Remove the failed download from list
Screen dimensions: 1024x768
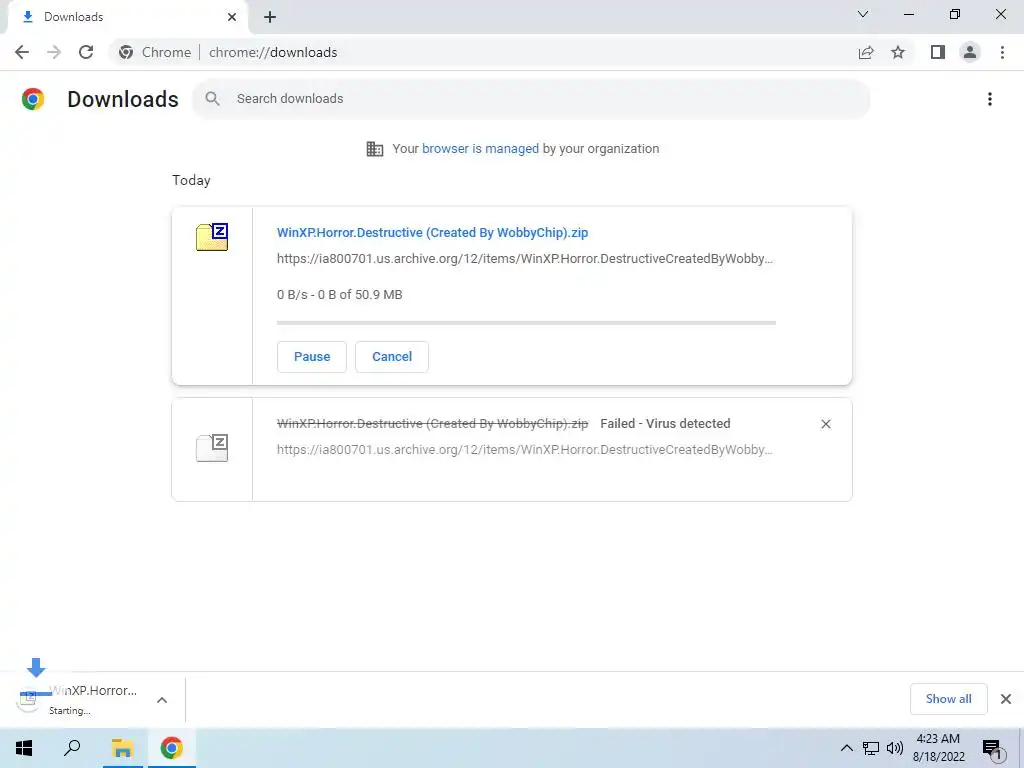click(x=825, y=424)
